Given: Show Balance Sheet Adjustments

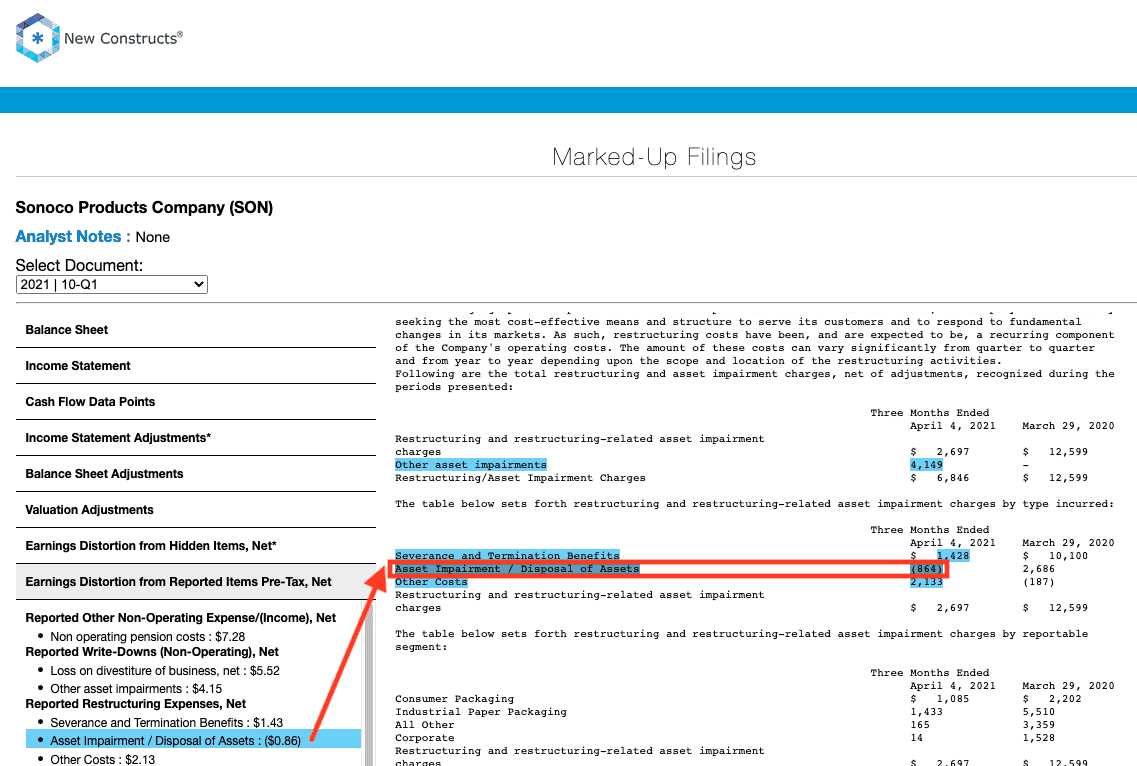Looking at the screenshot, I should [196, 474].
